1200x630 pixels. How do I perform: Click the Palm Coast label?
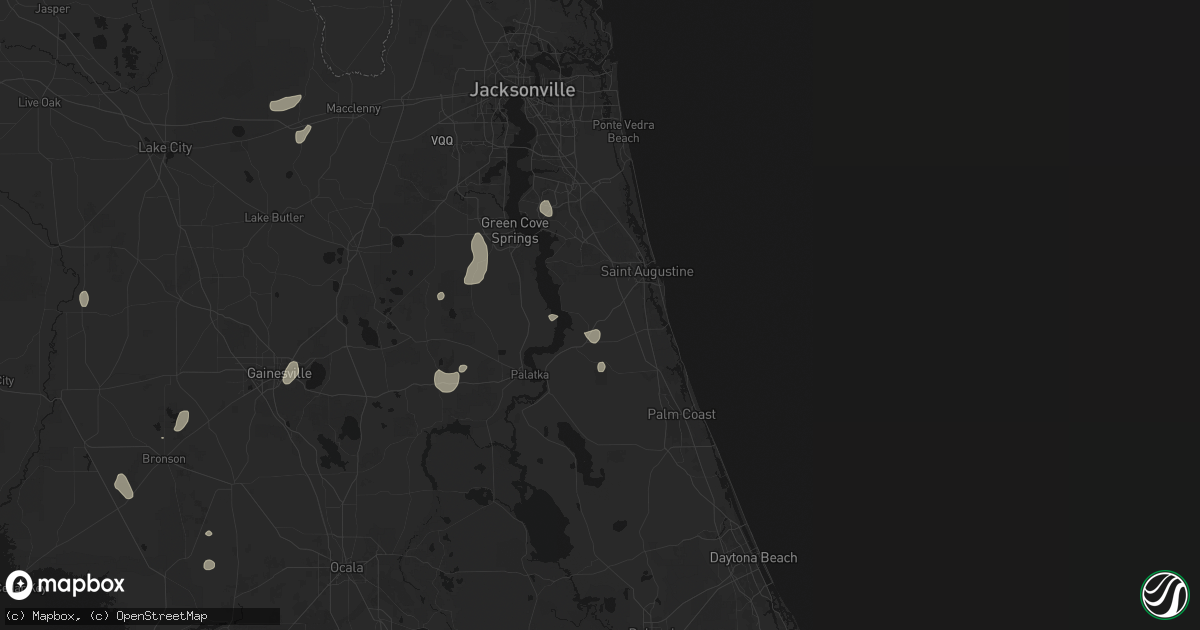682,414
